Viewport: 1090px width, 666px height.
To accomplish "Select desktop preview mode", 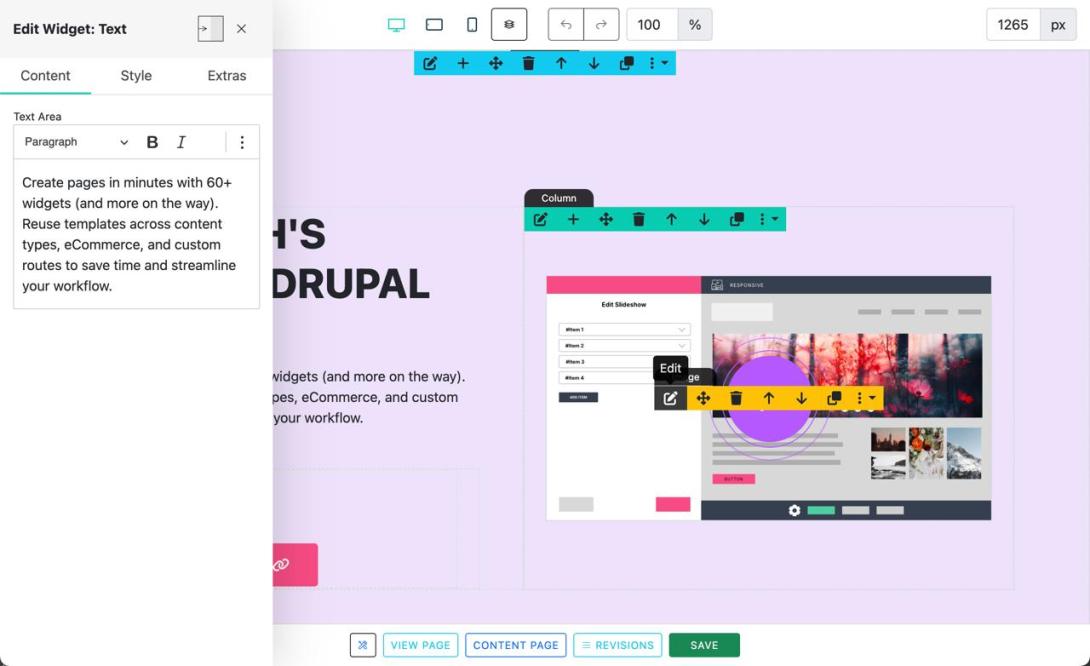I will point(396,25).
